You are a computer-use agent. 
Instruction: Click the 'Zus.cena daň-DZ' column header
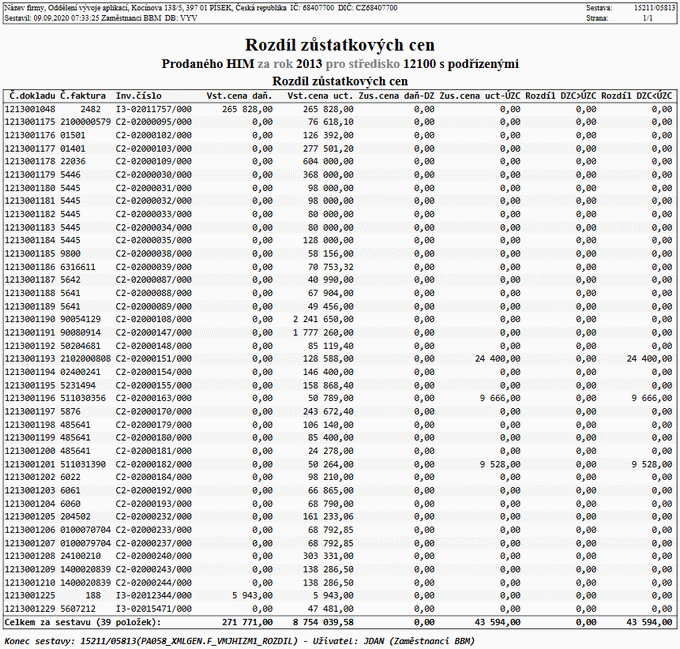coord(396,96)
